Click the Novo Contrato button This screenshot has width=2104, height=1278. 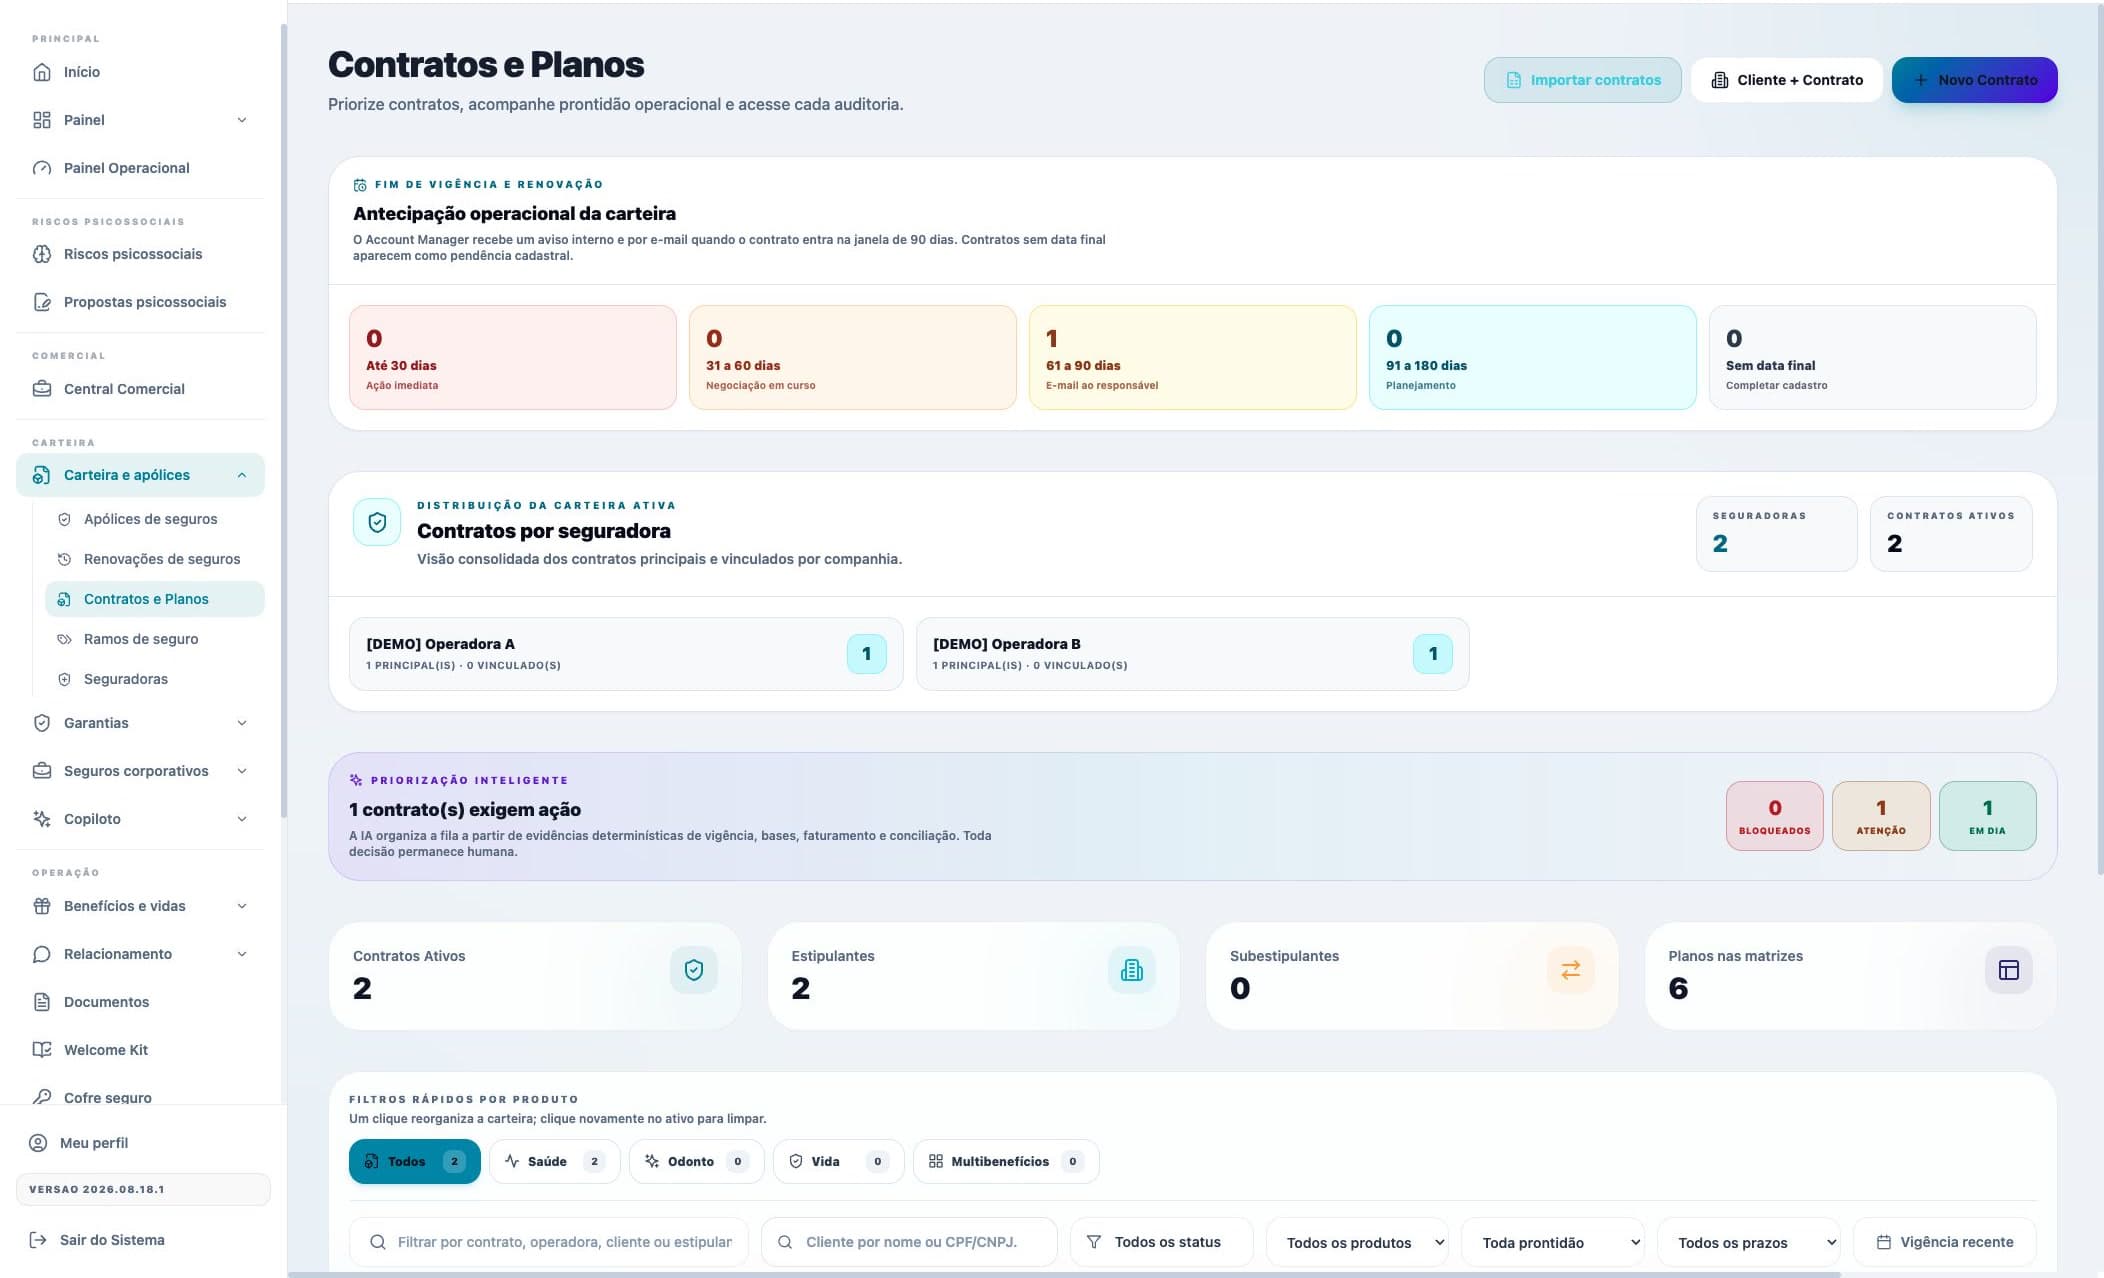tap(1975, 80)
